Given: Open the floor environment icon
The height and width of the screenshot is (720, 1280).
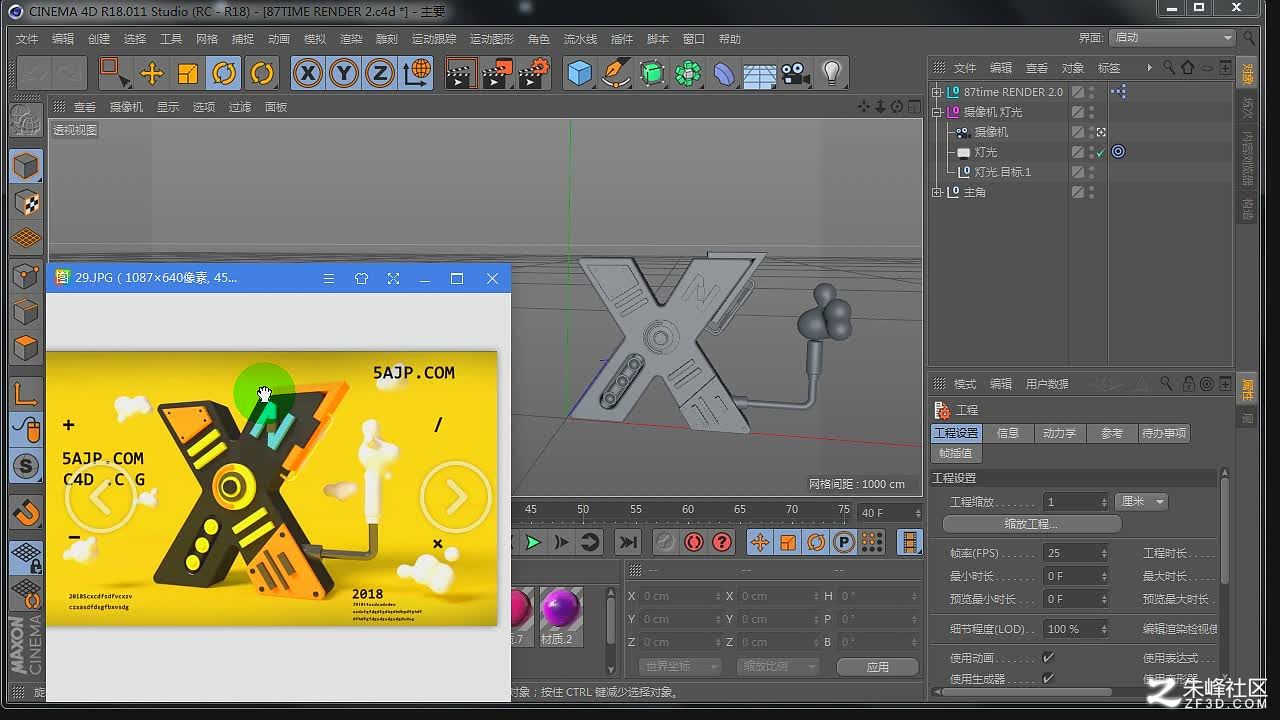Looking at the screenshot, I should point(760,73).
